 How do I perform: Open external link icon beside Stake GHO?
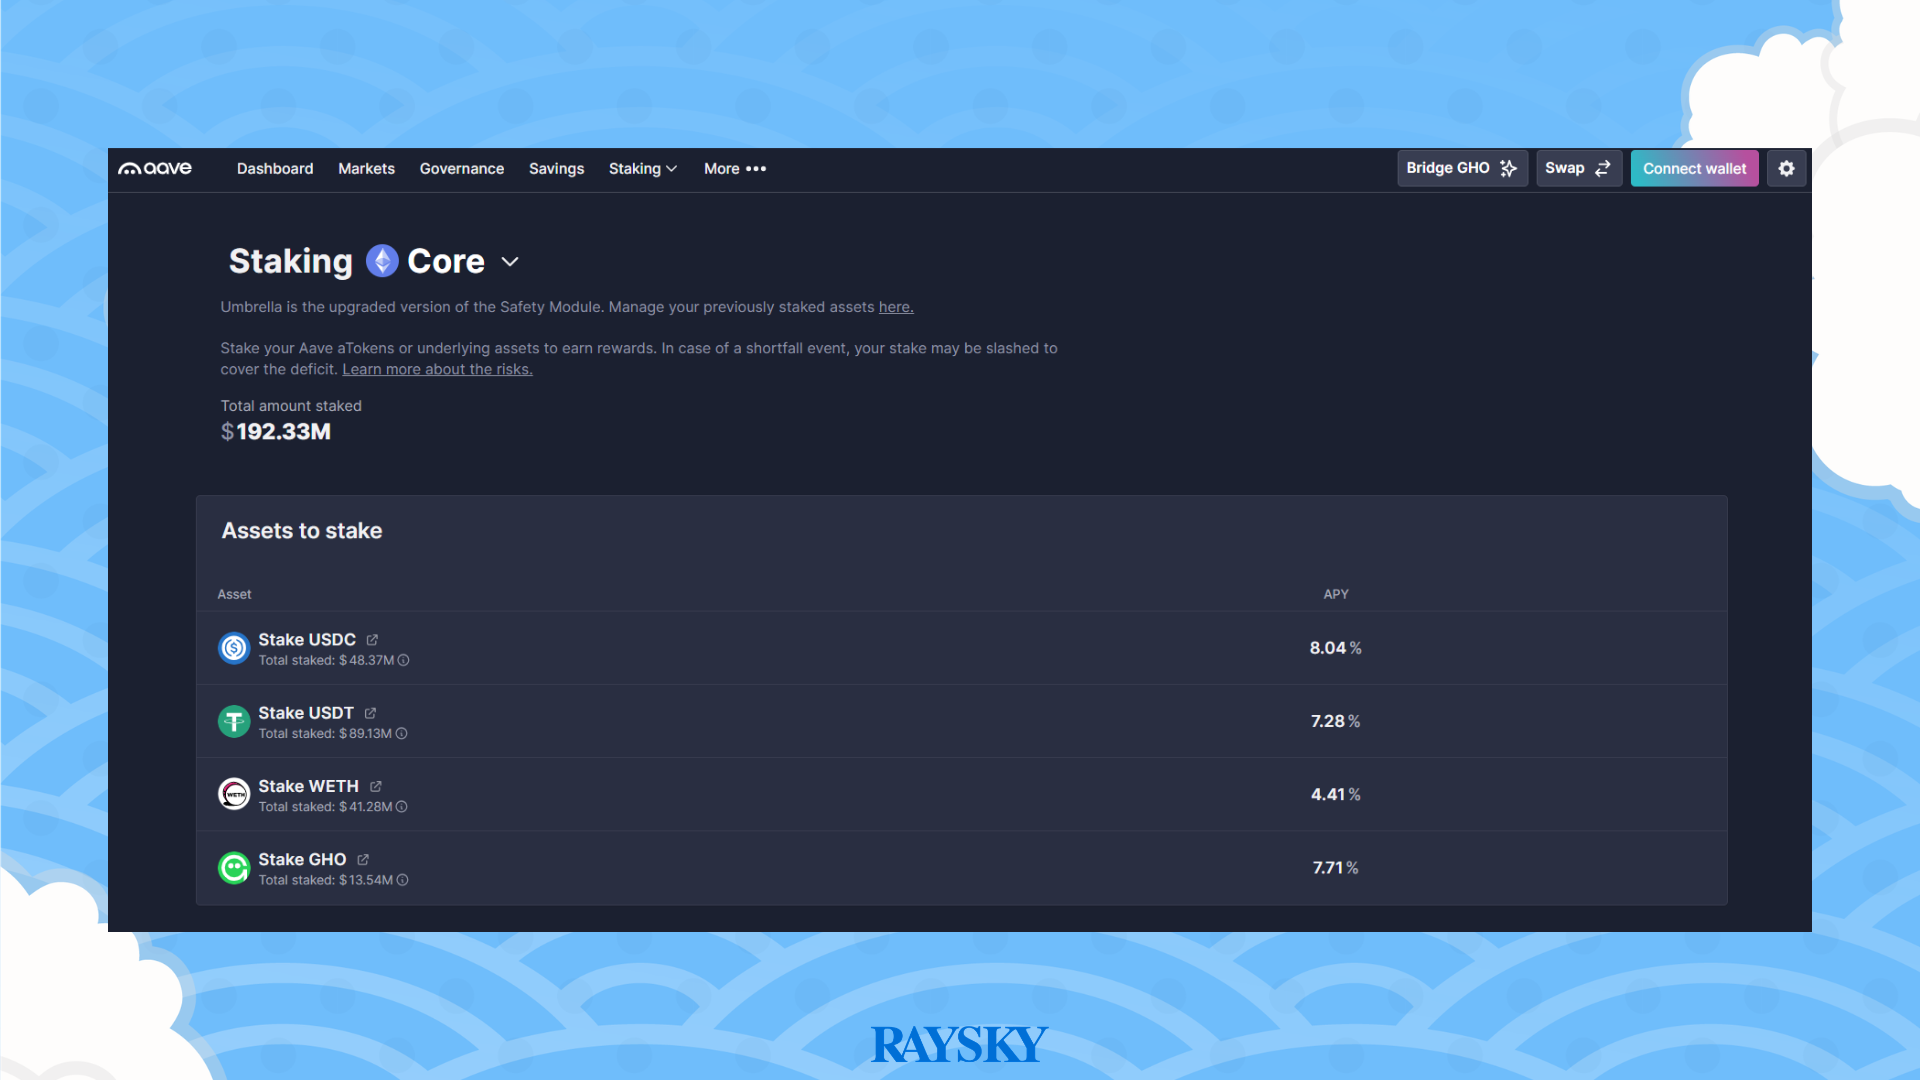[x=363, y=859]
